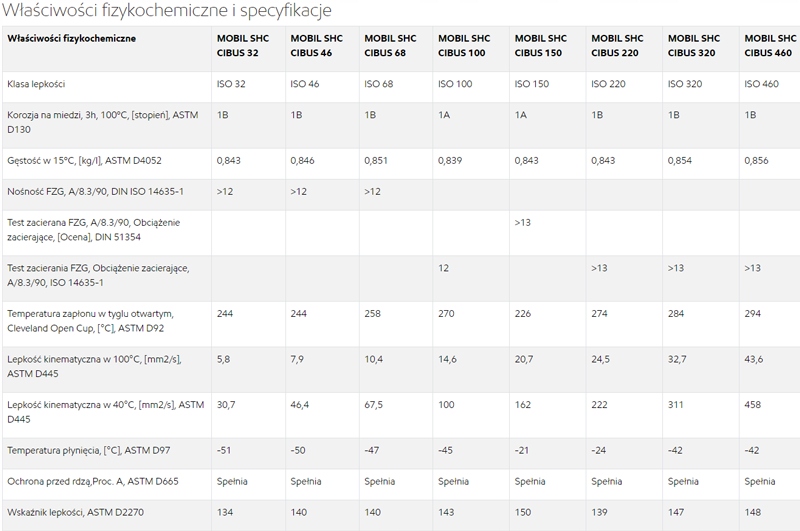The image size is (800, 531).
Task: Click the MOBIL SHC CIBUS 100 column header
Action: point(465,45)
